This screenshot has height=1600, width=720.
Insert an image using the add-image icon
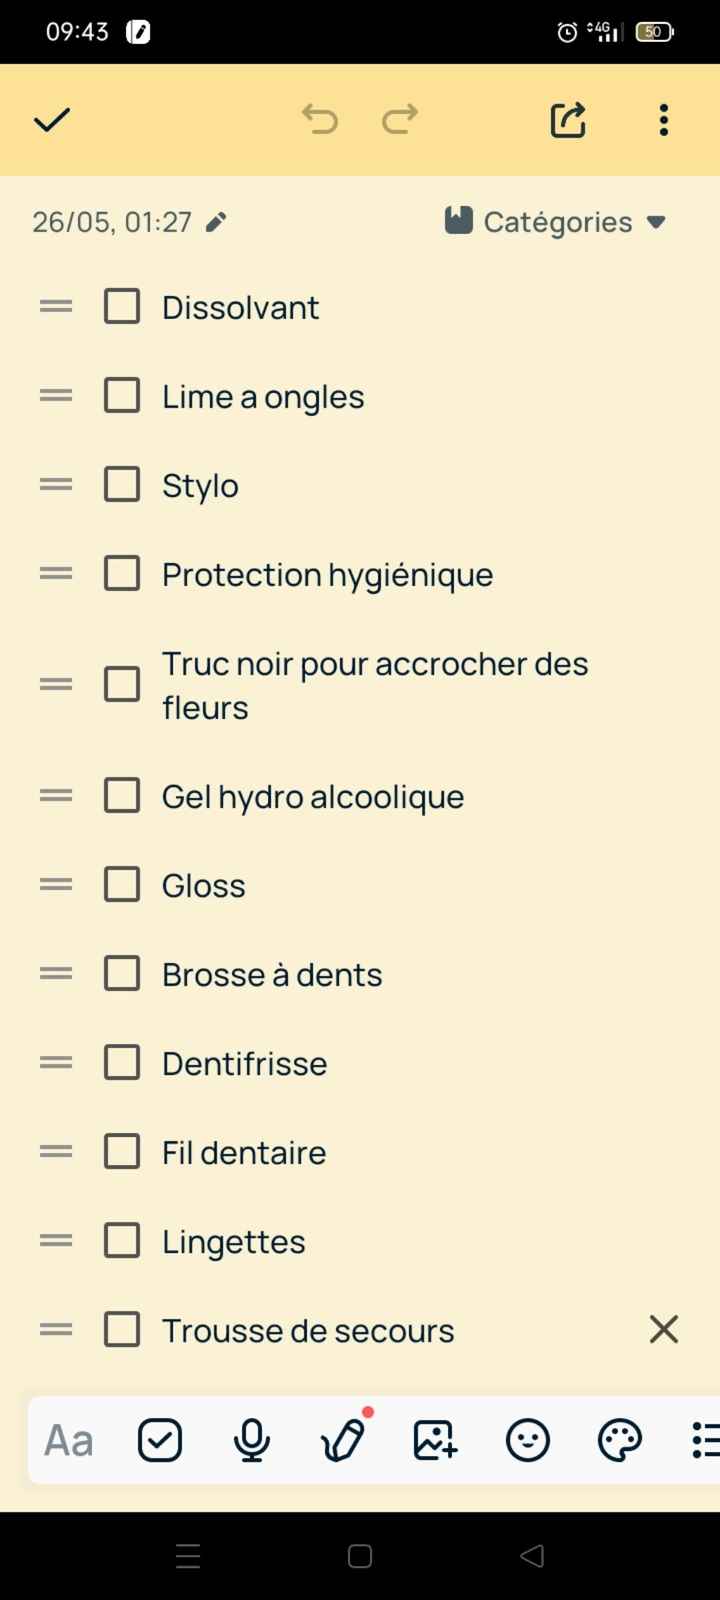434,1440
